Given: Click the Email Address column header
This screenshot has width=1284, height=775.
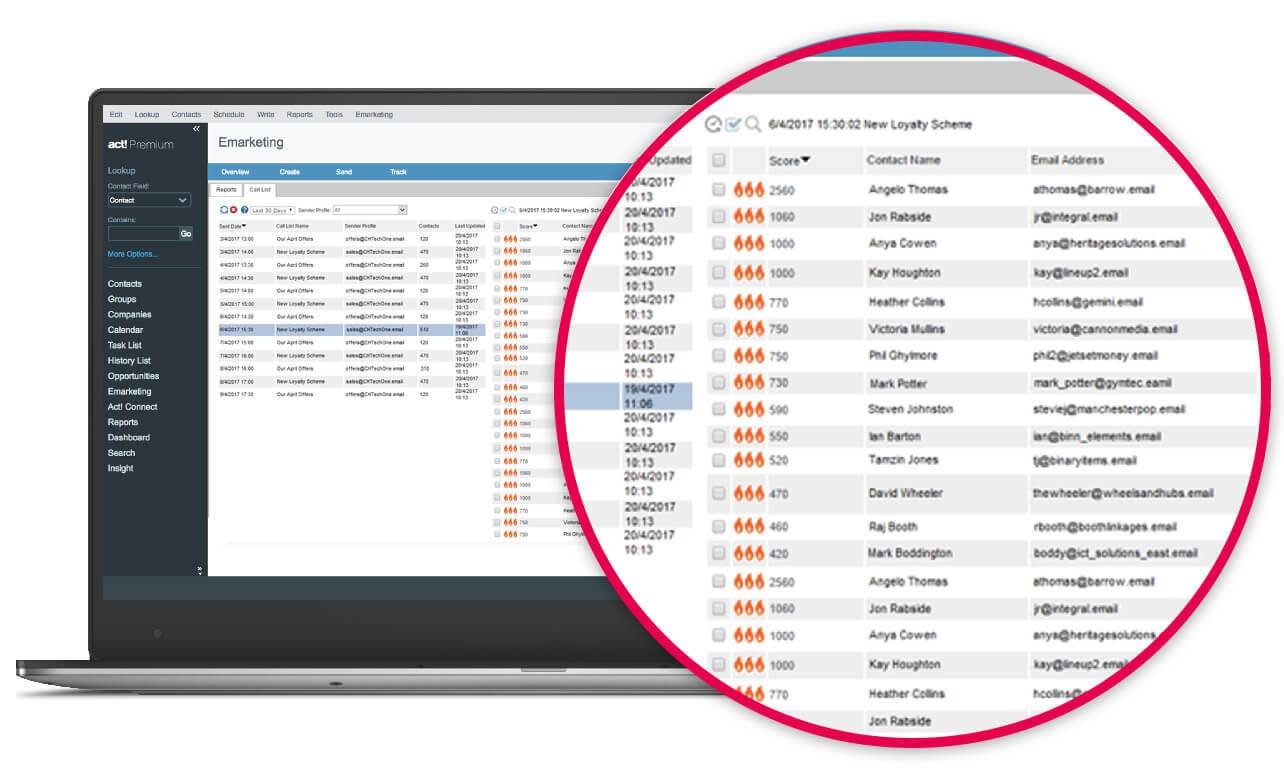Looking at the screenshot, I should tap(1067, 160).
